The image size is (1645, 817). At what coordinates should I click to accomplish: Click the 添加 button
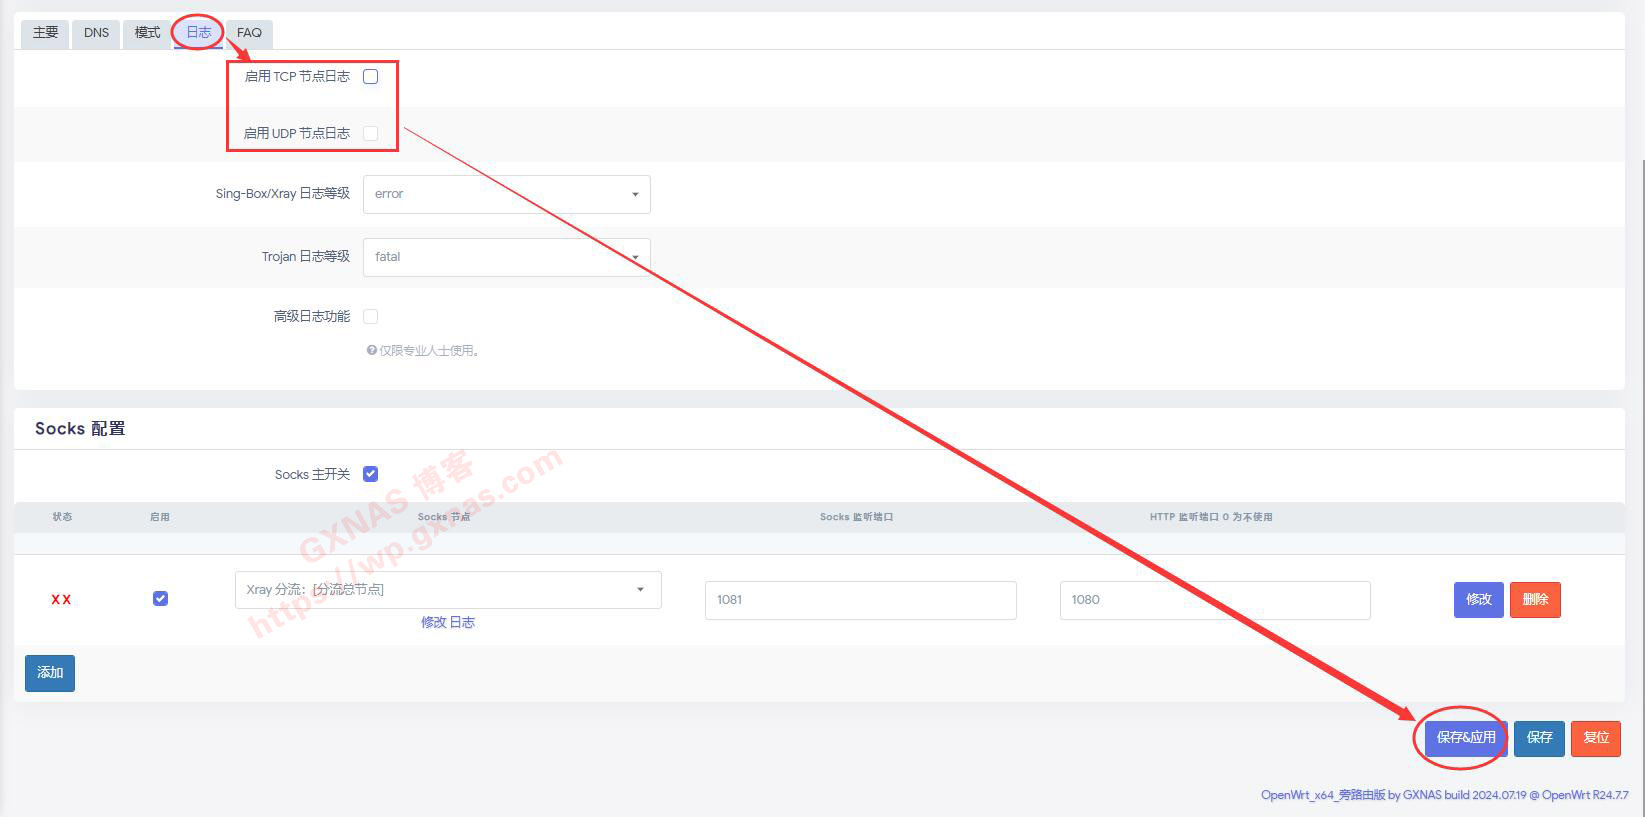point(50,673)
